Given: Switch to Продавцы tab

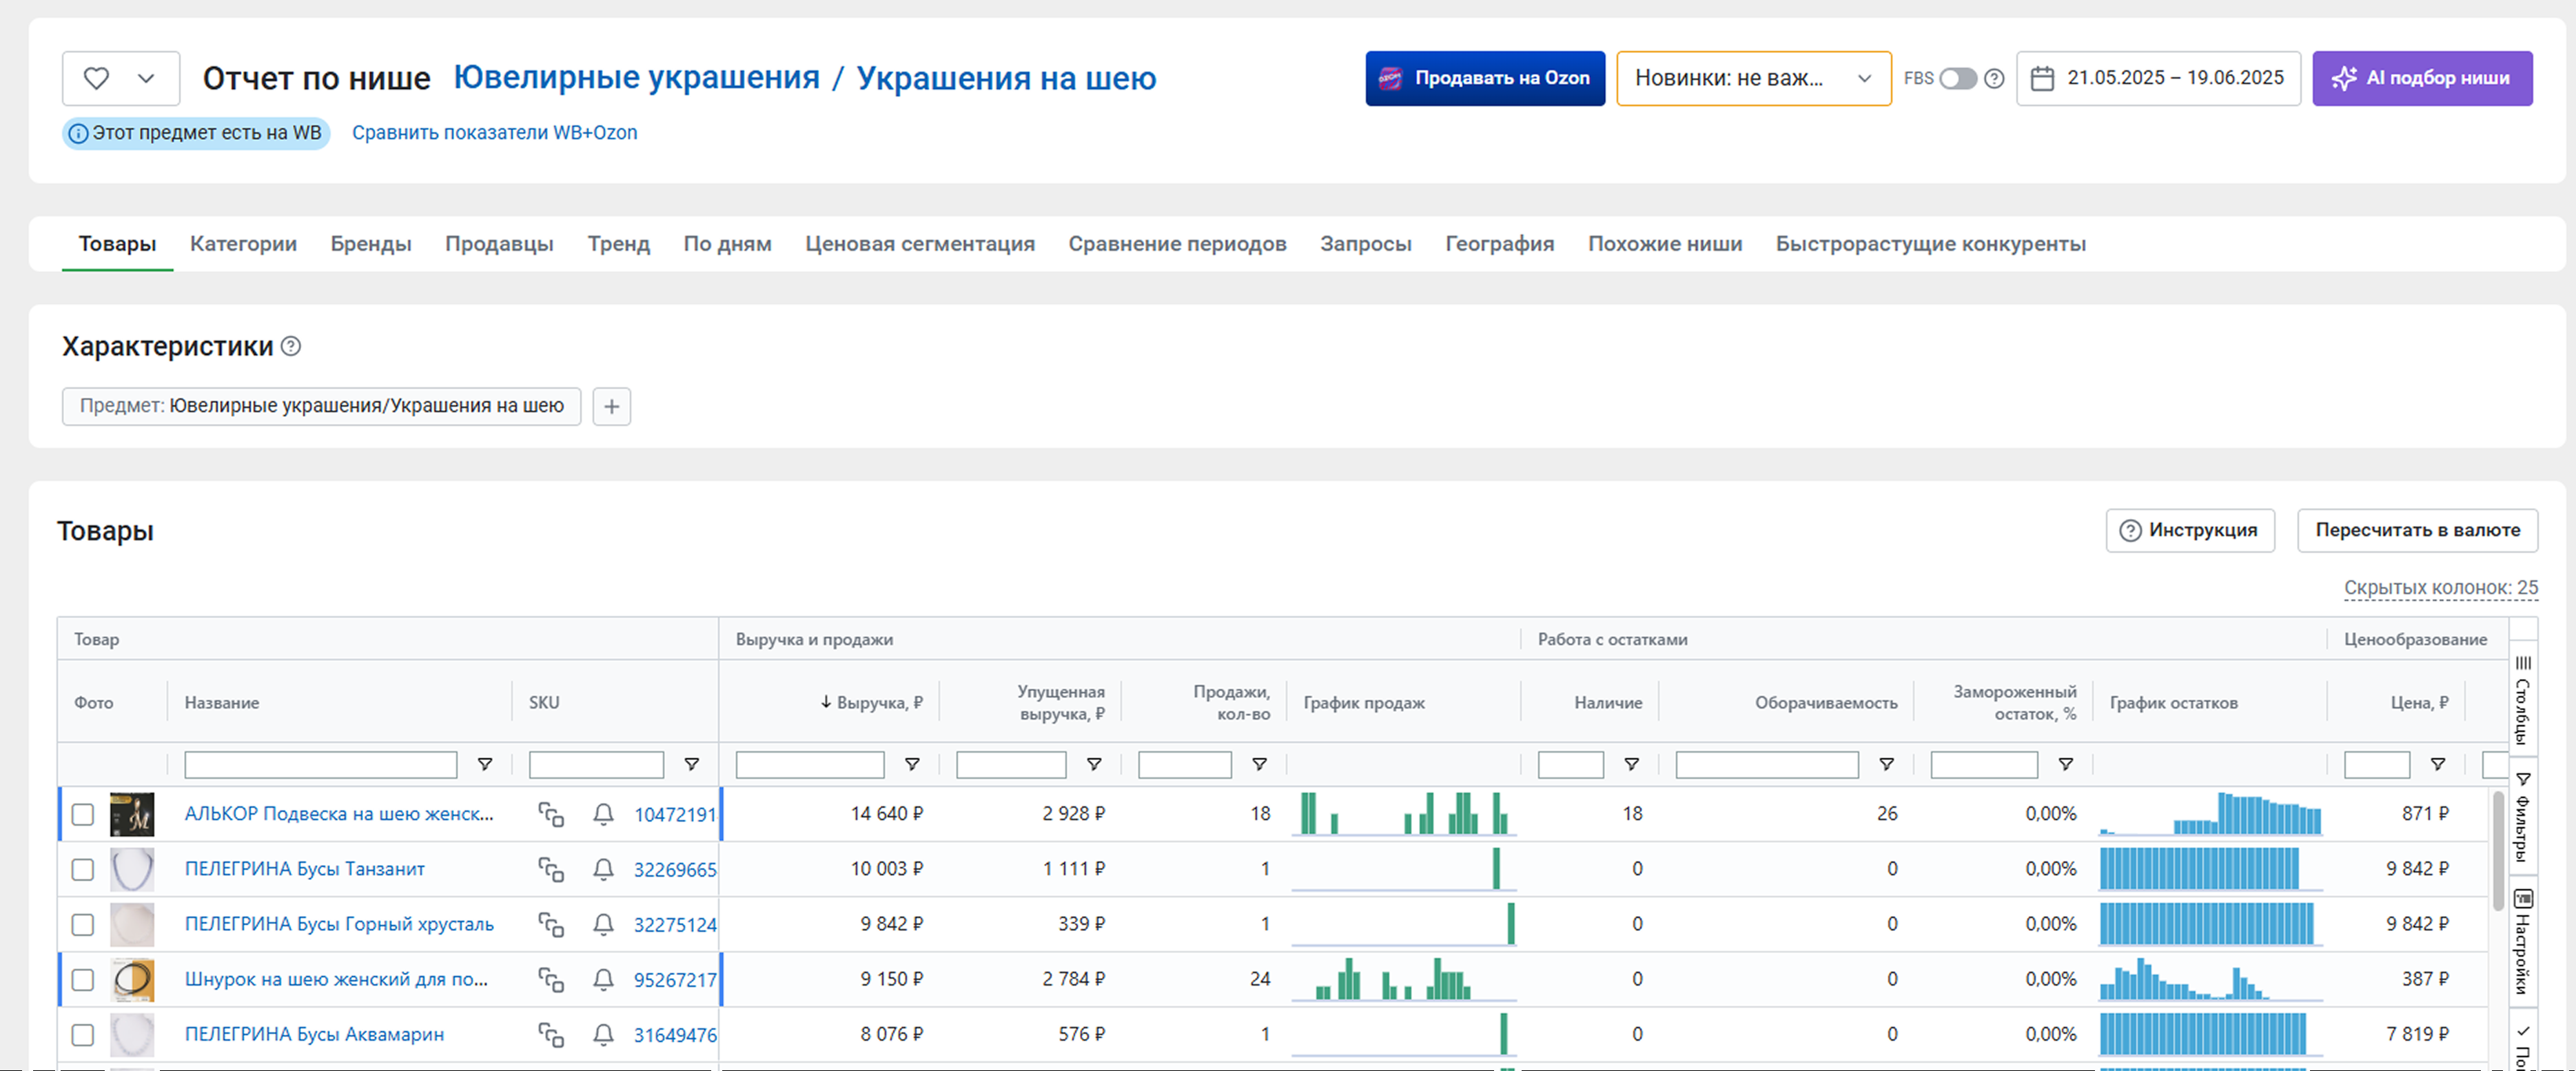Looking at the screenshot, I should click(x=499, y=244).
